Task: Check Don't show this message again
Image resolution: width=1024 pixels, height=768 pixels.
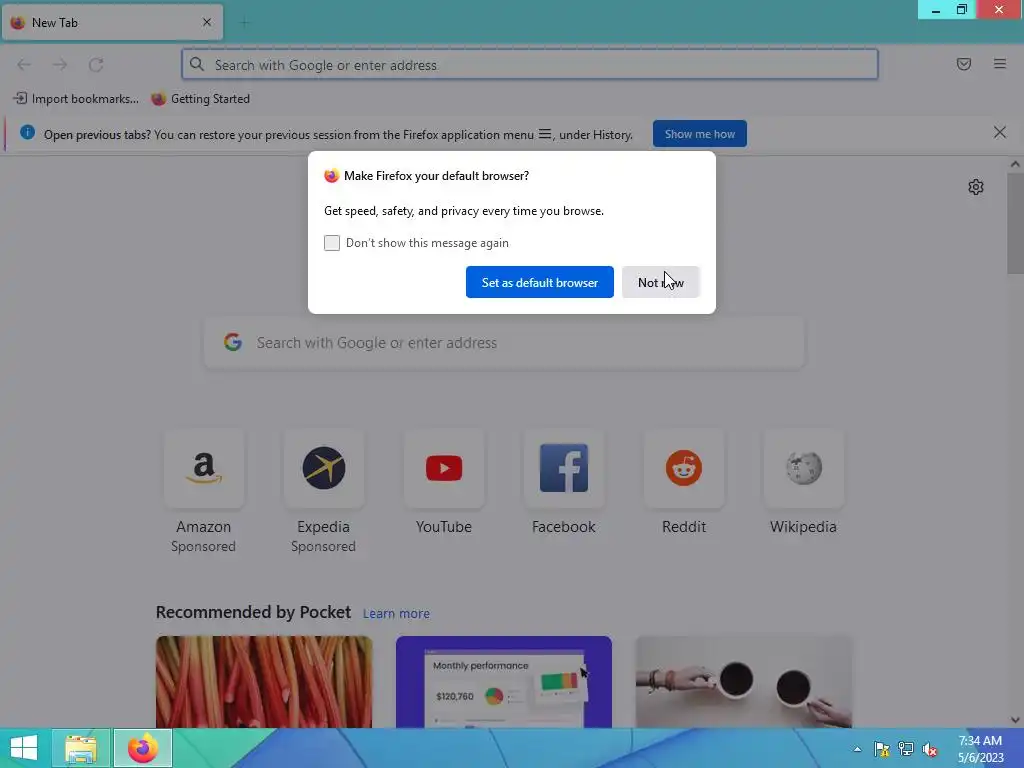Action: tap(332, 243)
